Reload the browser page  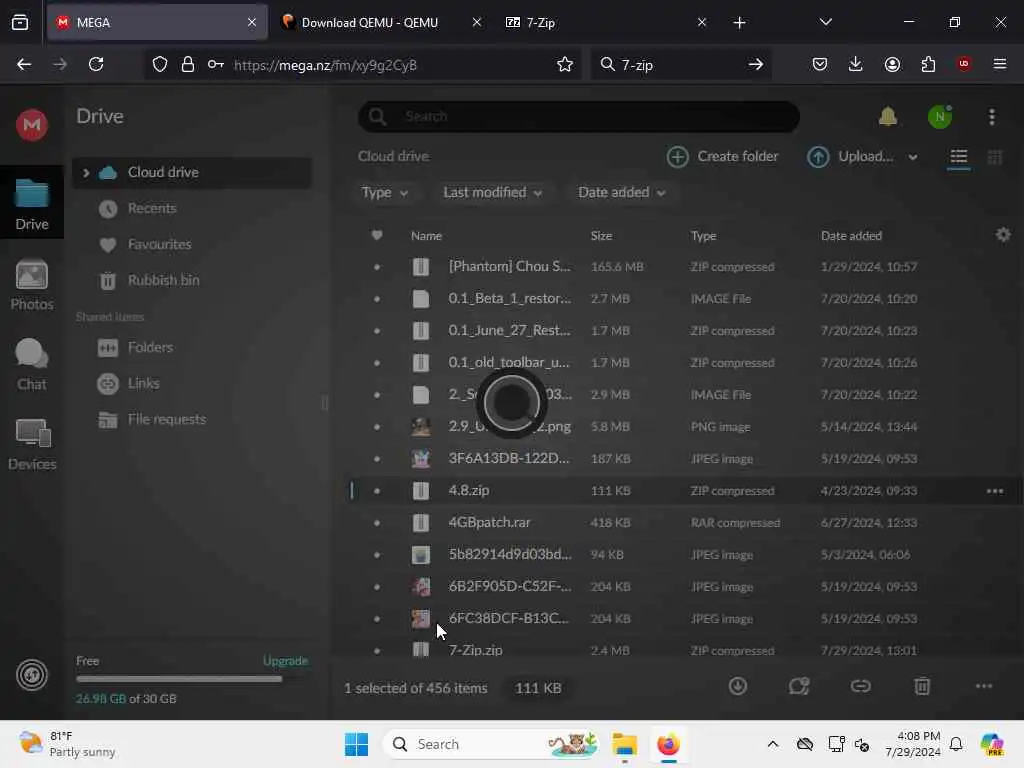pos(96,64)
